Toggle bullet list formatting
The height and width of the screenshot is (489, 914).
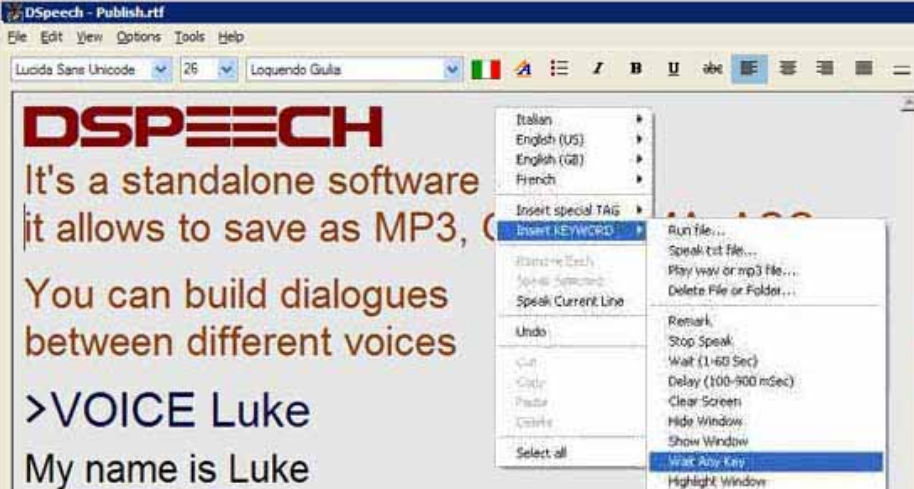(561, 70)
